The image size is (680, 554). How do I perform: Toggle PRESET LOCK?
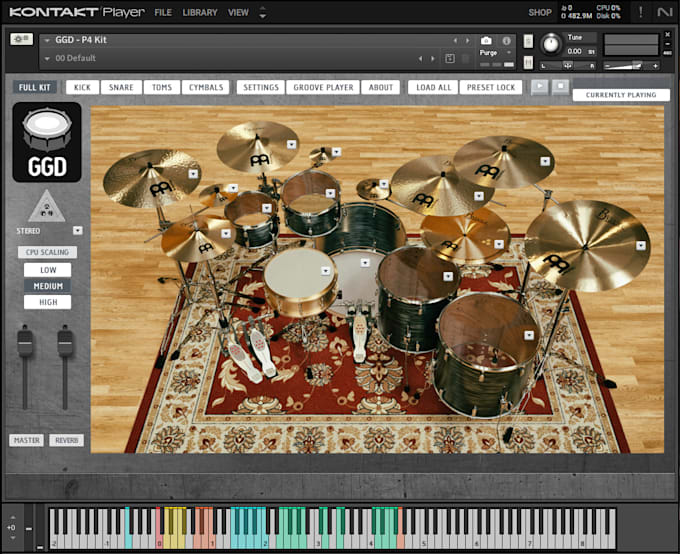[x=490, y=87]
